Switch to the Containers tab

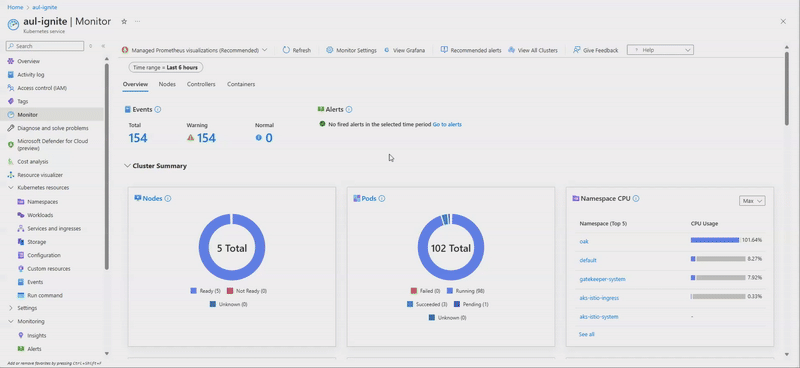(241, 84)
